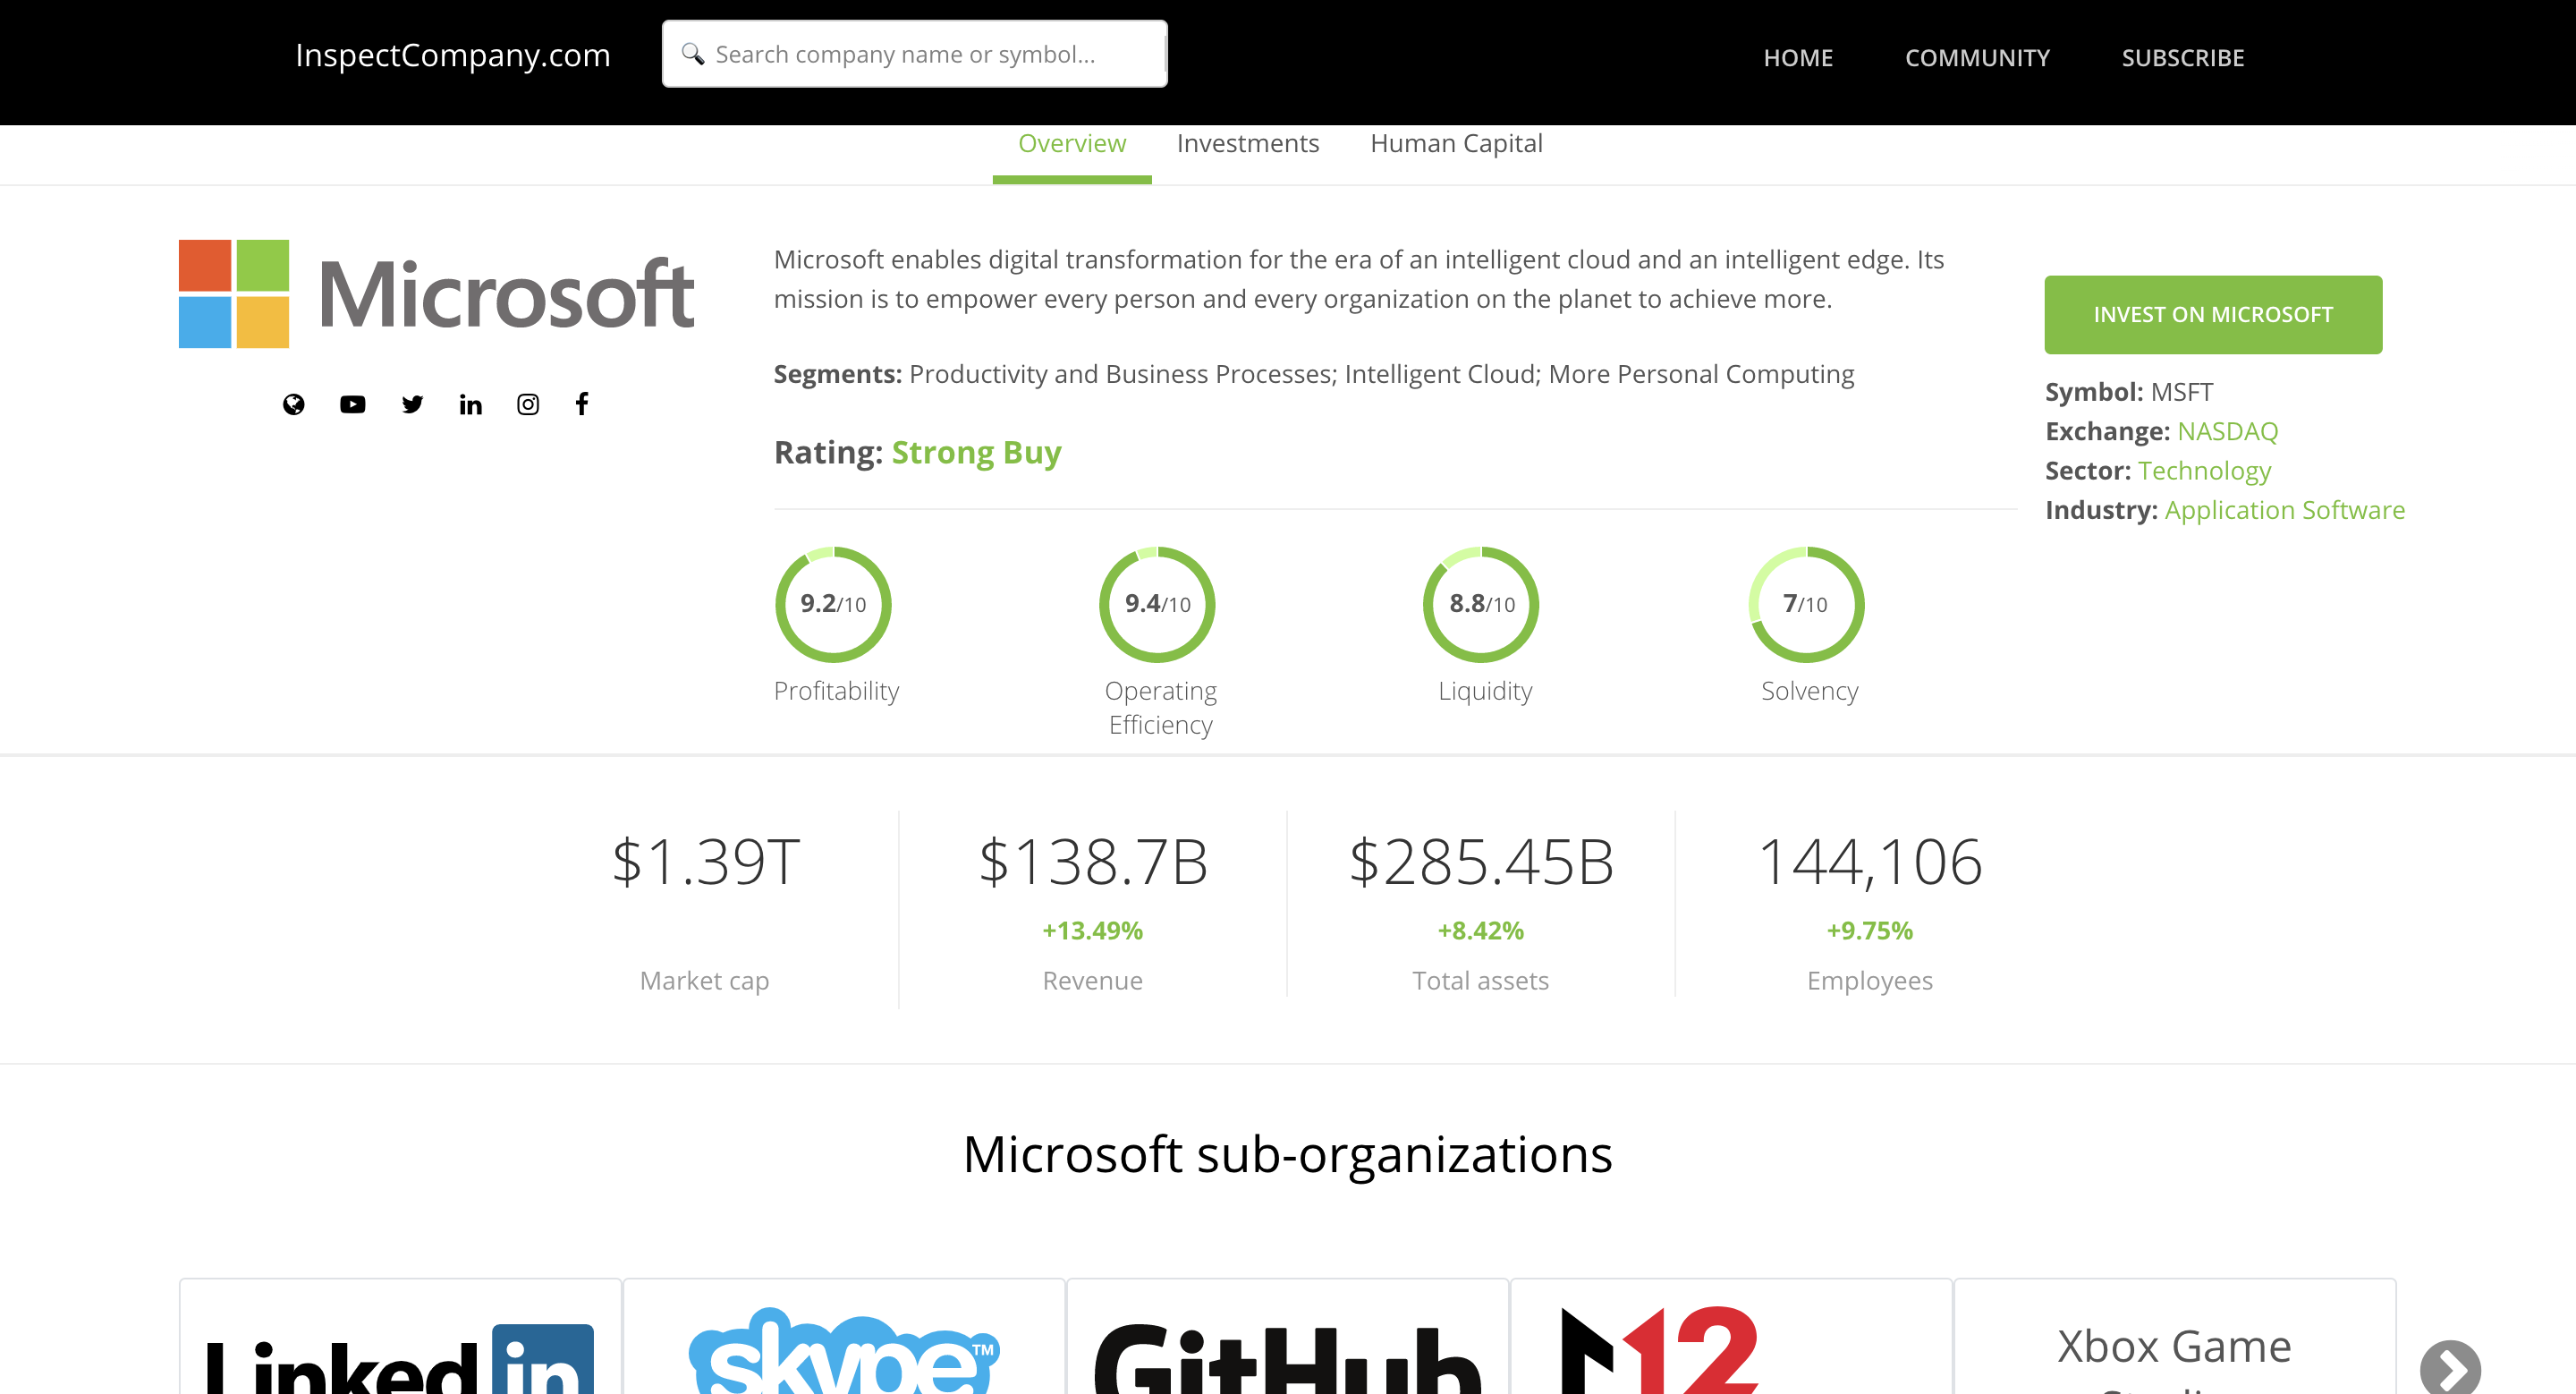This screenshot has width=2576, height=1394.
Task: Click the Profitability 9.2/10 score gauge
Action: point(833,604)
